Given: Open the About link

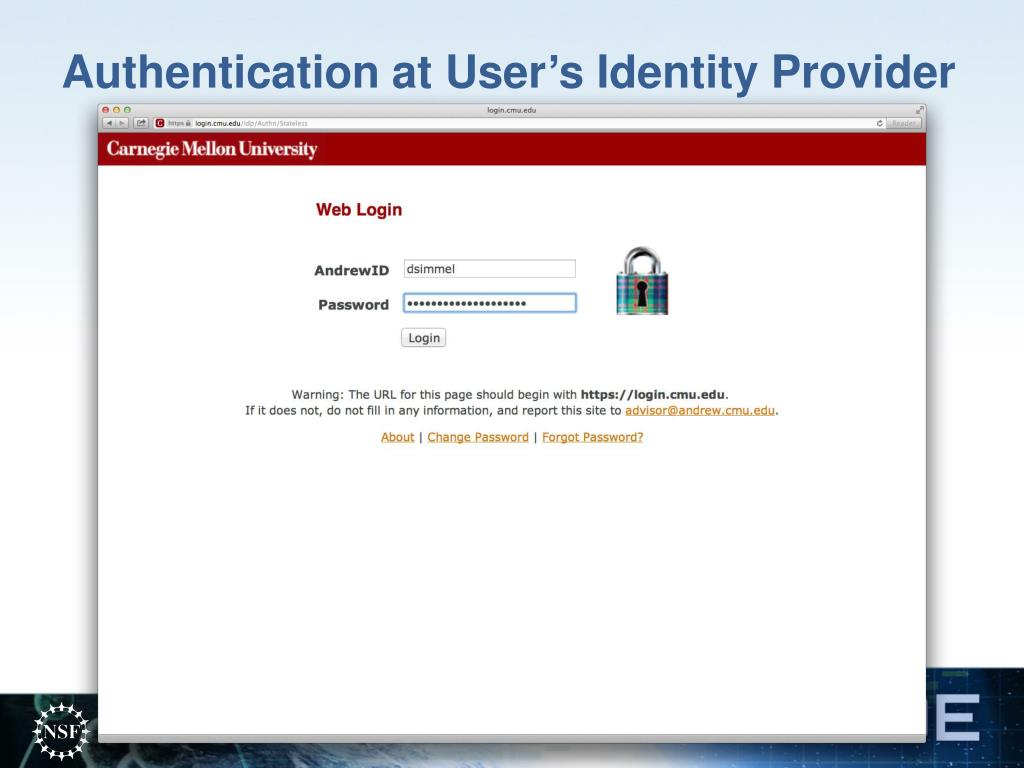Looking at the screenshot, I should point(397,437).
